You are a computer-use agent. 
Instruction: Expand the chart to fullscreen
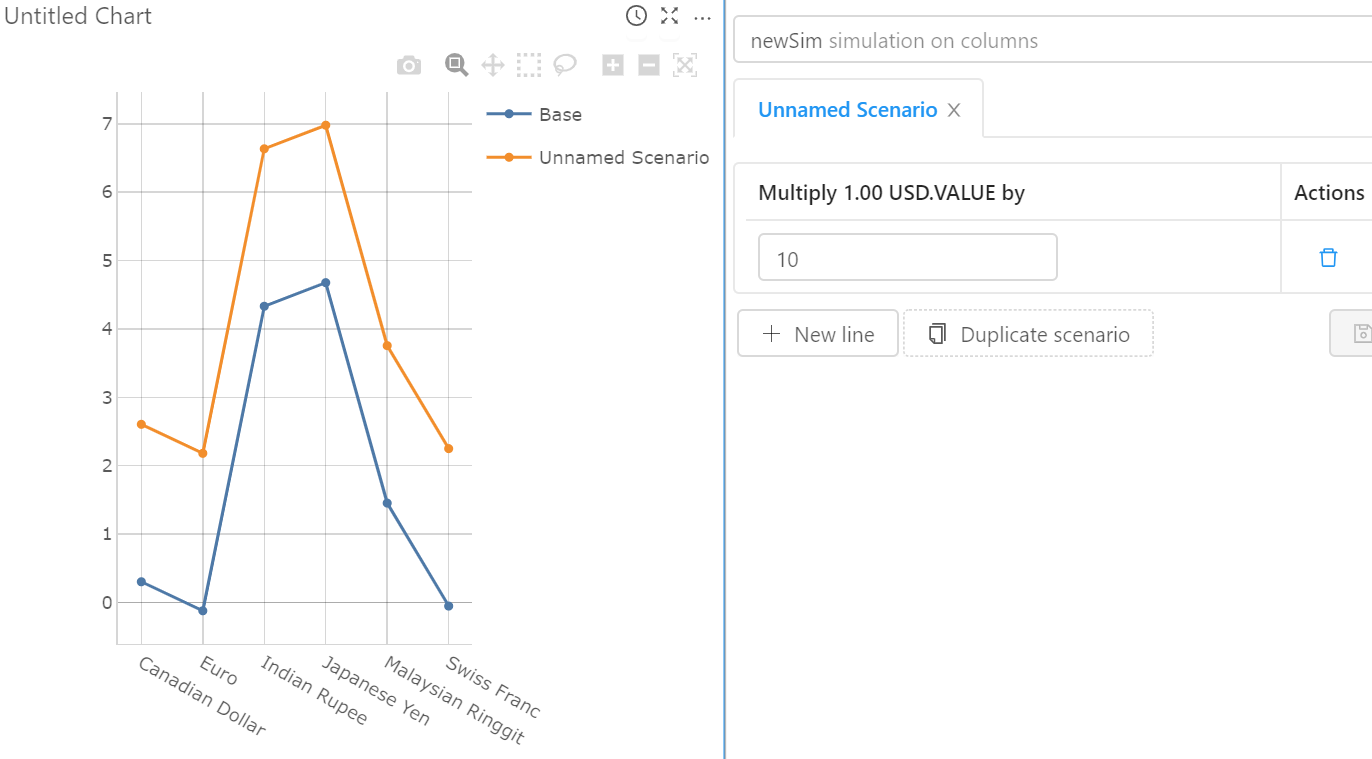668,16
